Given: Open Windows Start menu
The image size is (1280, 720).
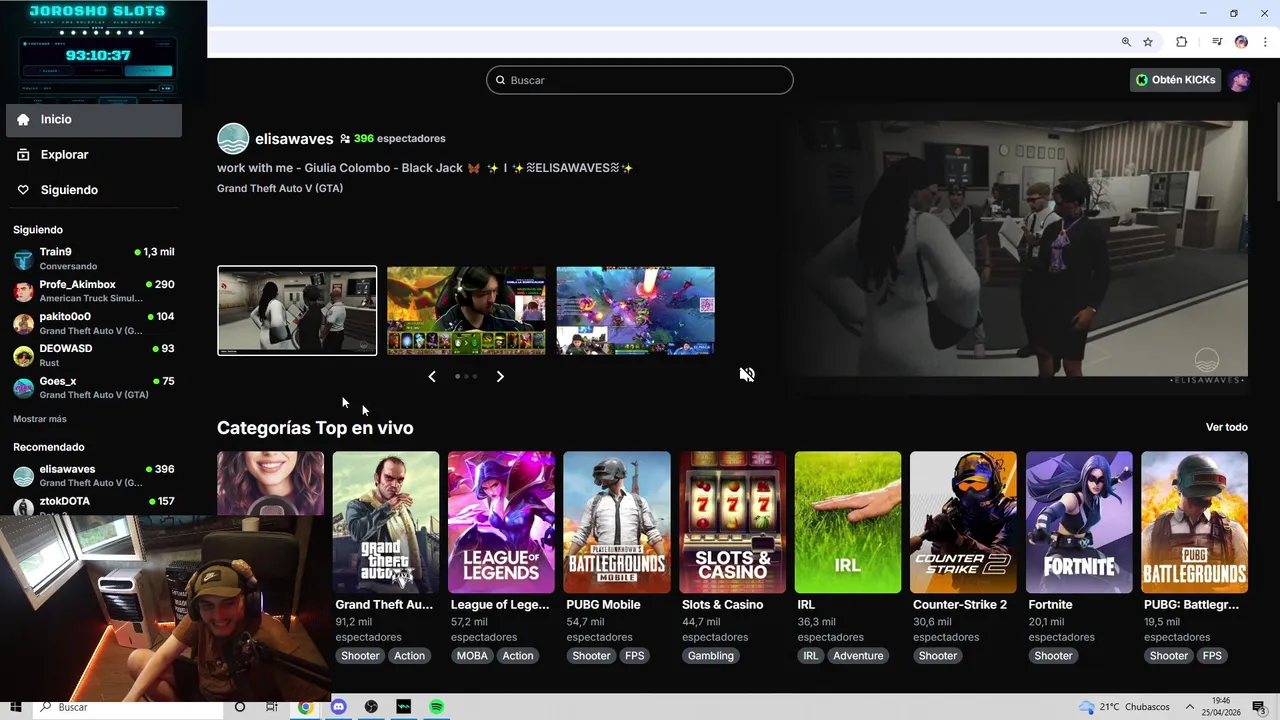Looking at the screenshot, I should coord(15,707).
